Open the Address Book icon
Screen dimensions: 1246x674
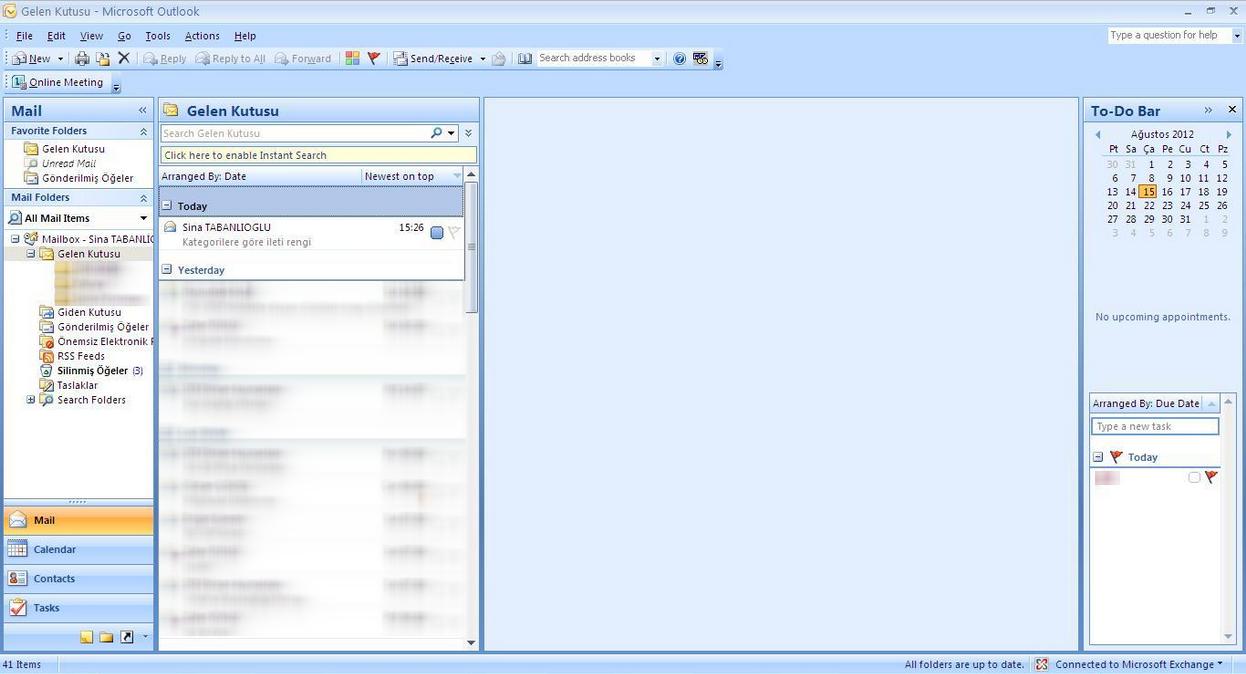525,59
